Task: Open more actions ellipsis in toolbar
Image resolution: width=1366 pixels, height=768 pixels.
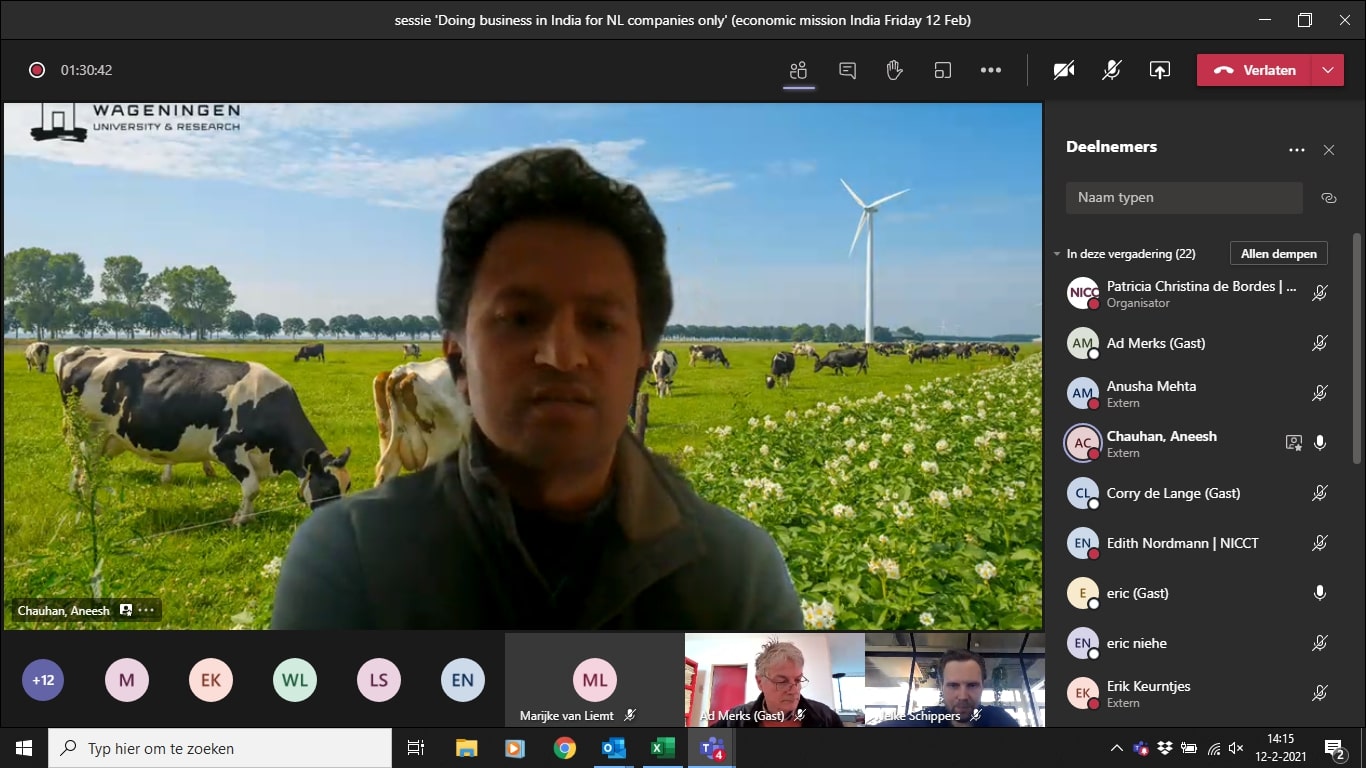Action: (x=990, y=70)
